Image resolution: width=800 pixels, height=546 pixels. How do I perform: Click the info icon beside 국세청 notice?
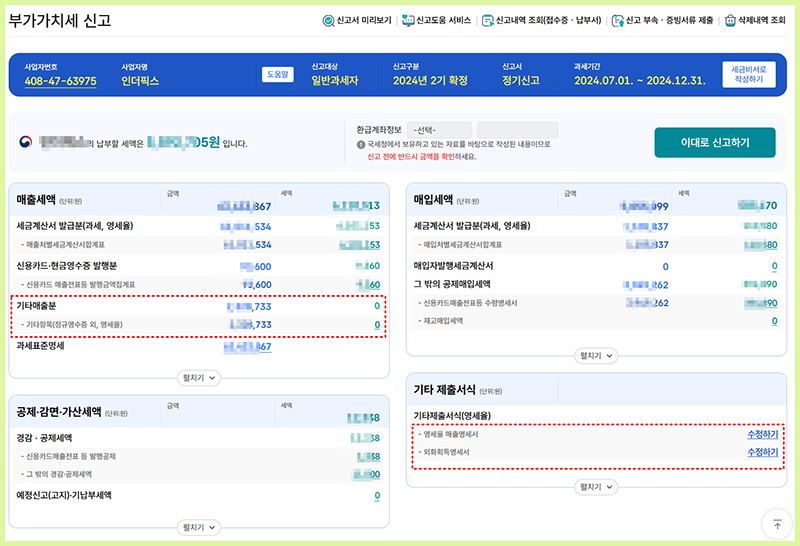pyautogui.click(x=361, y=144)
